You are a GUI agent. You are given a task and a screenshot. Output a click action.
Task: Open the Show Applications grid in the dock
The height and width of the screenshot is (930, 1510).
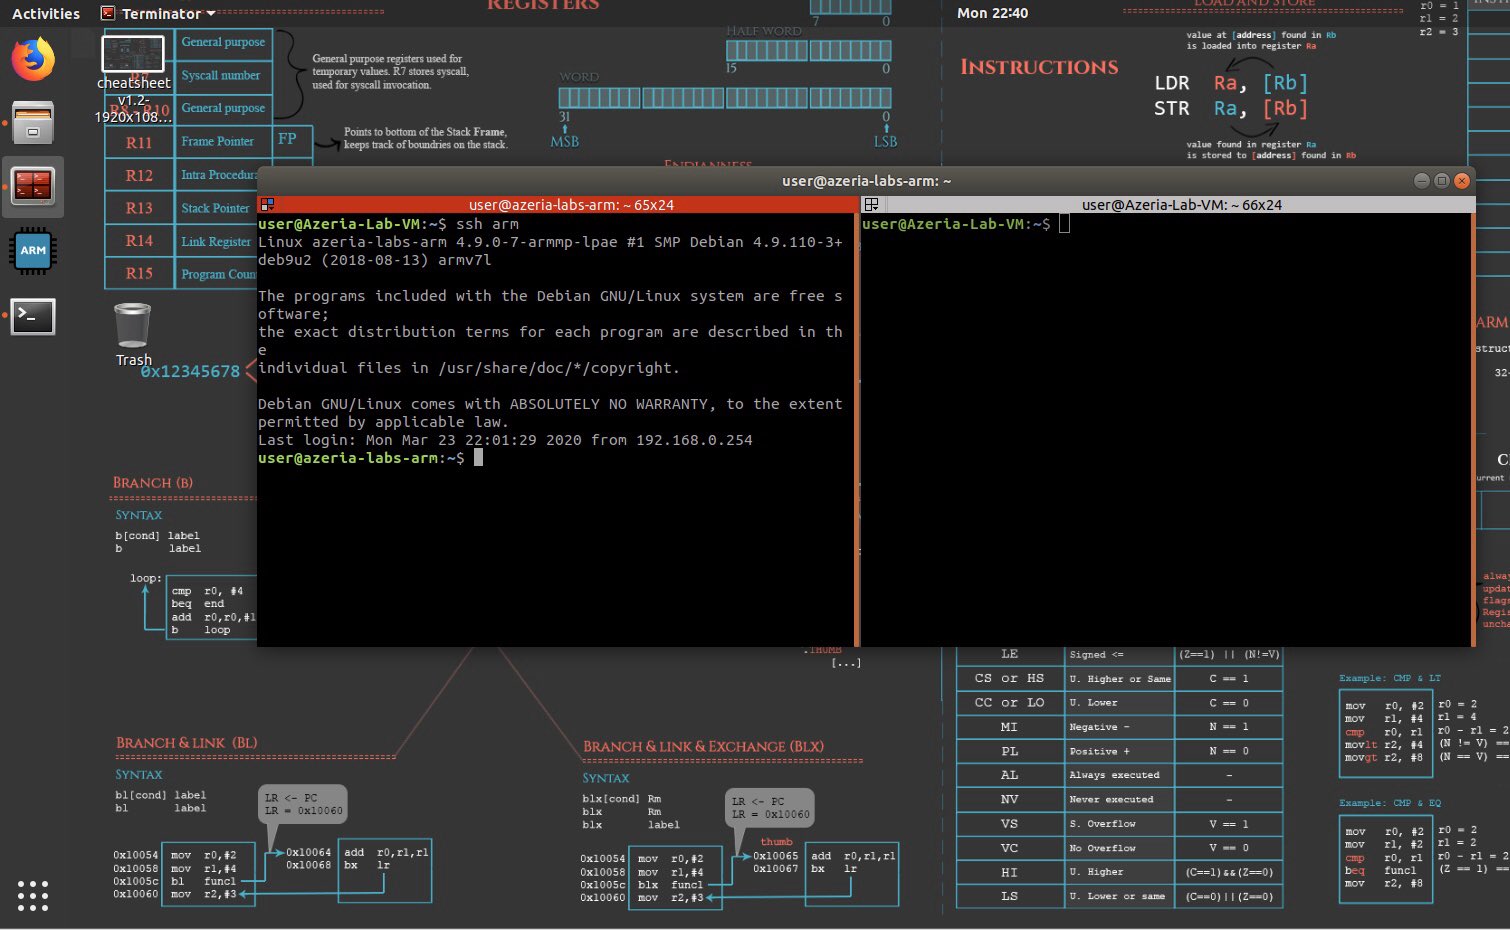tap(33, 897)
